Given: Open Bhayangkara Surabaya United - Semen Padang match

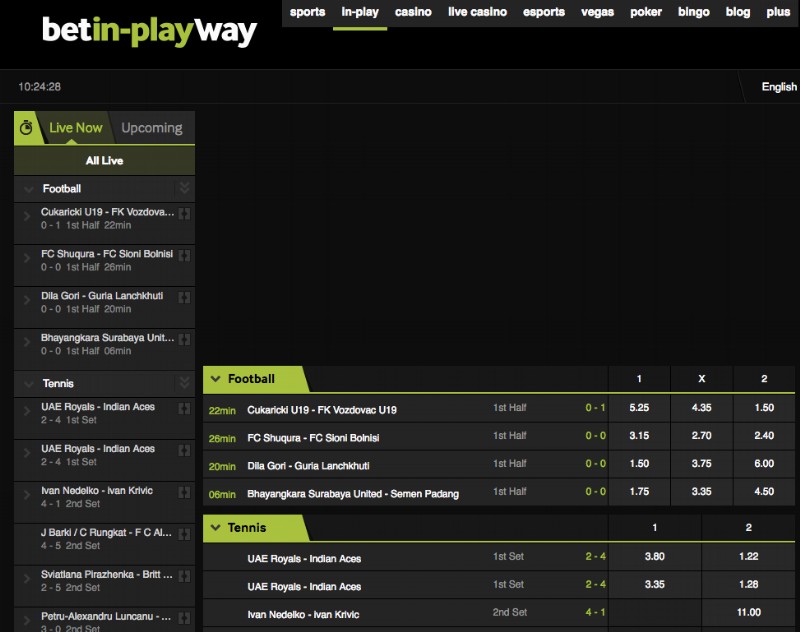Looking at the screenshot, I should click(x=353, y=494).
